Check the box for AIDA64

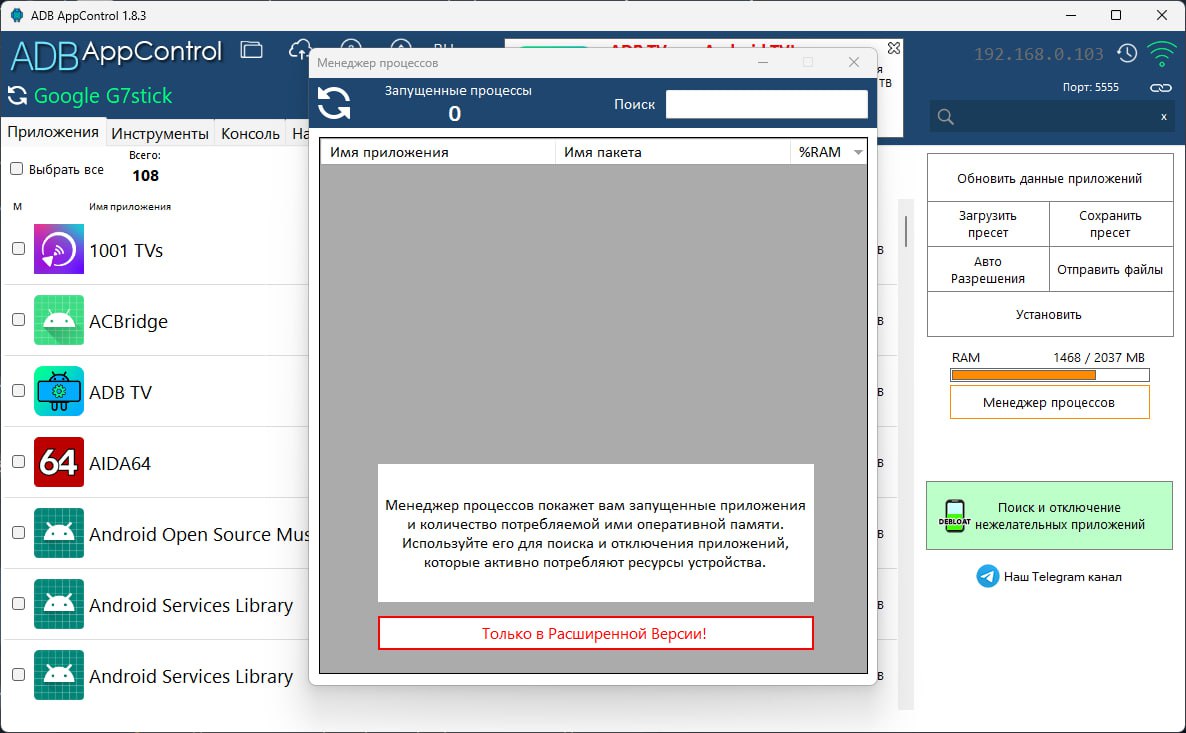point(19,462)
